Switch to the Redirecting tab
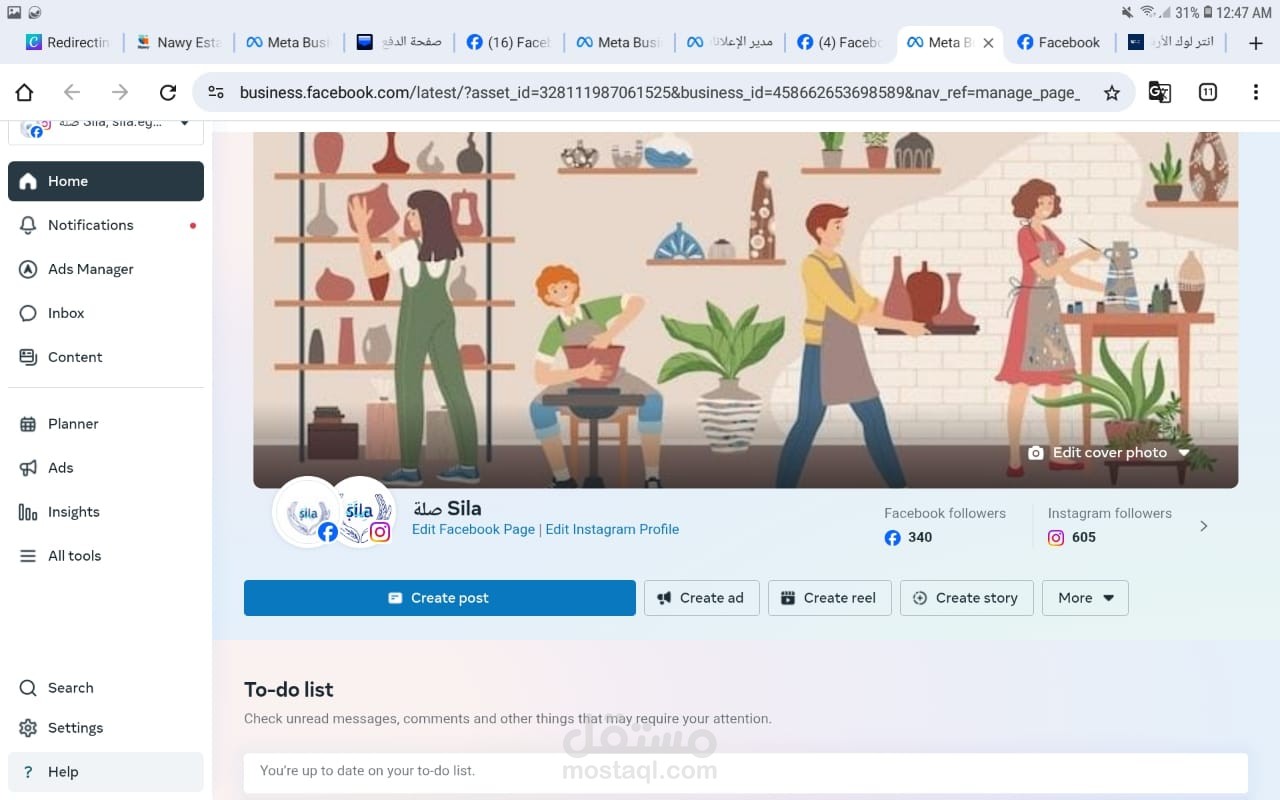The width and height of the screenshot is (1280, 800). (68, 42)
